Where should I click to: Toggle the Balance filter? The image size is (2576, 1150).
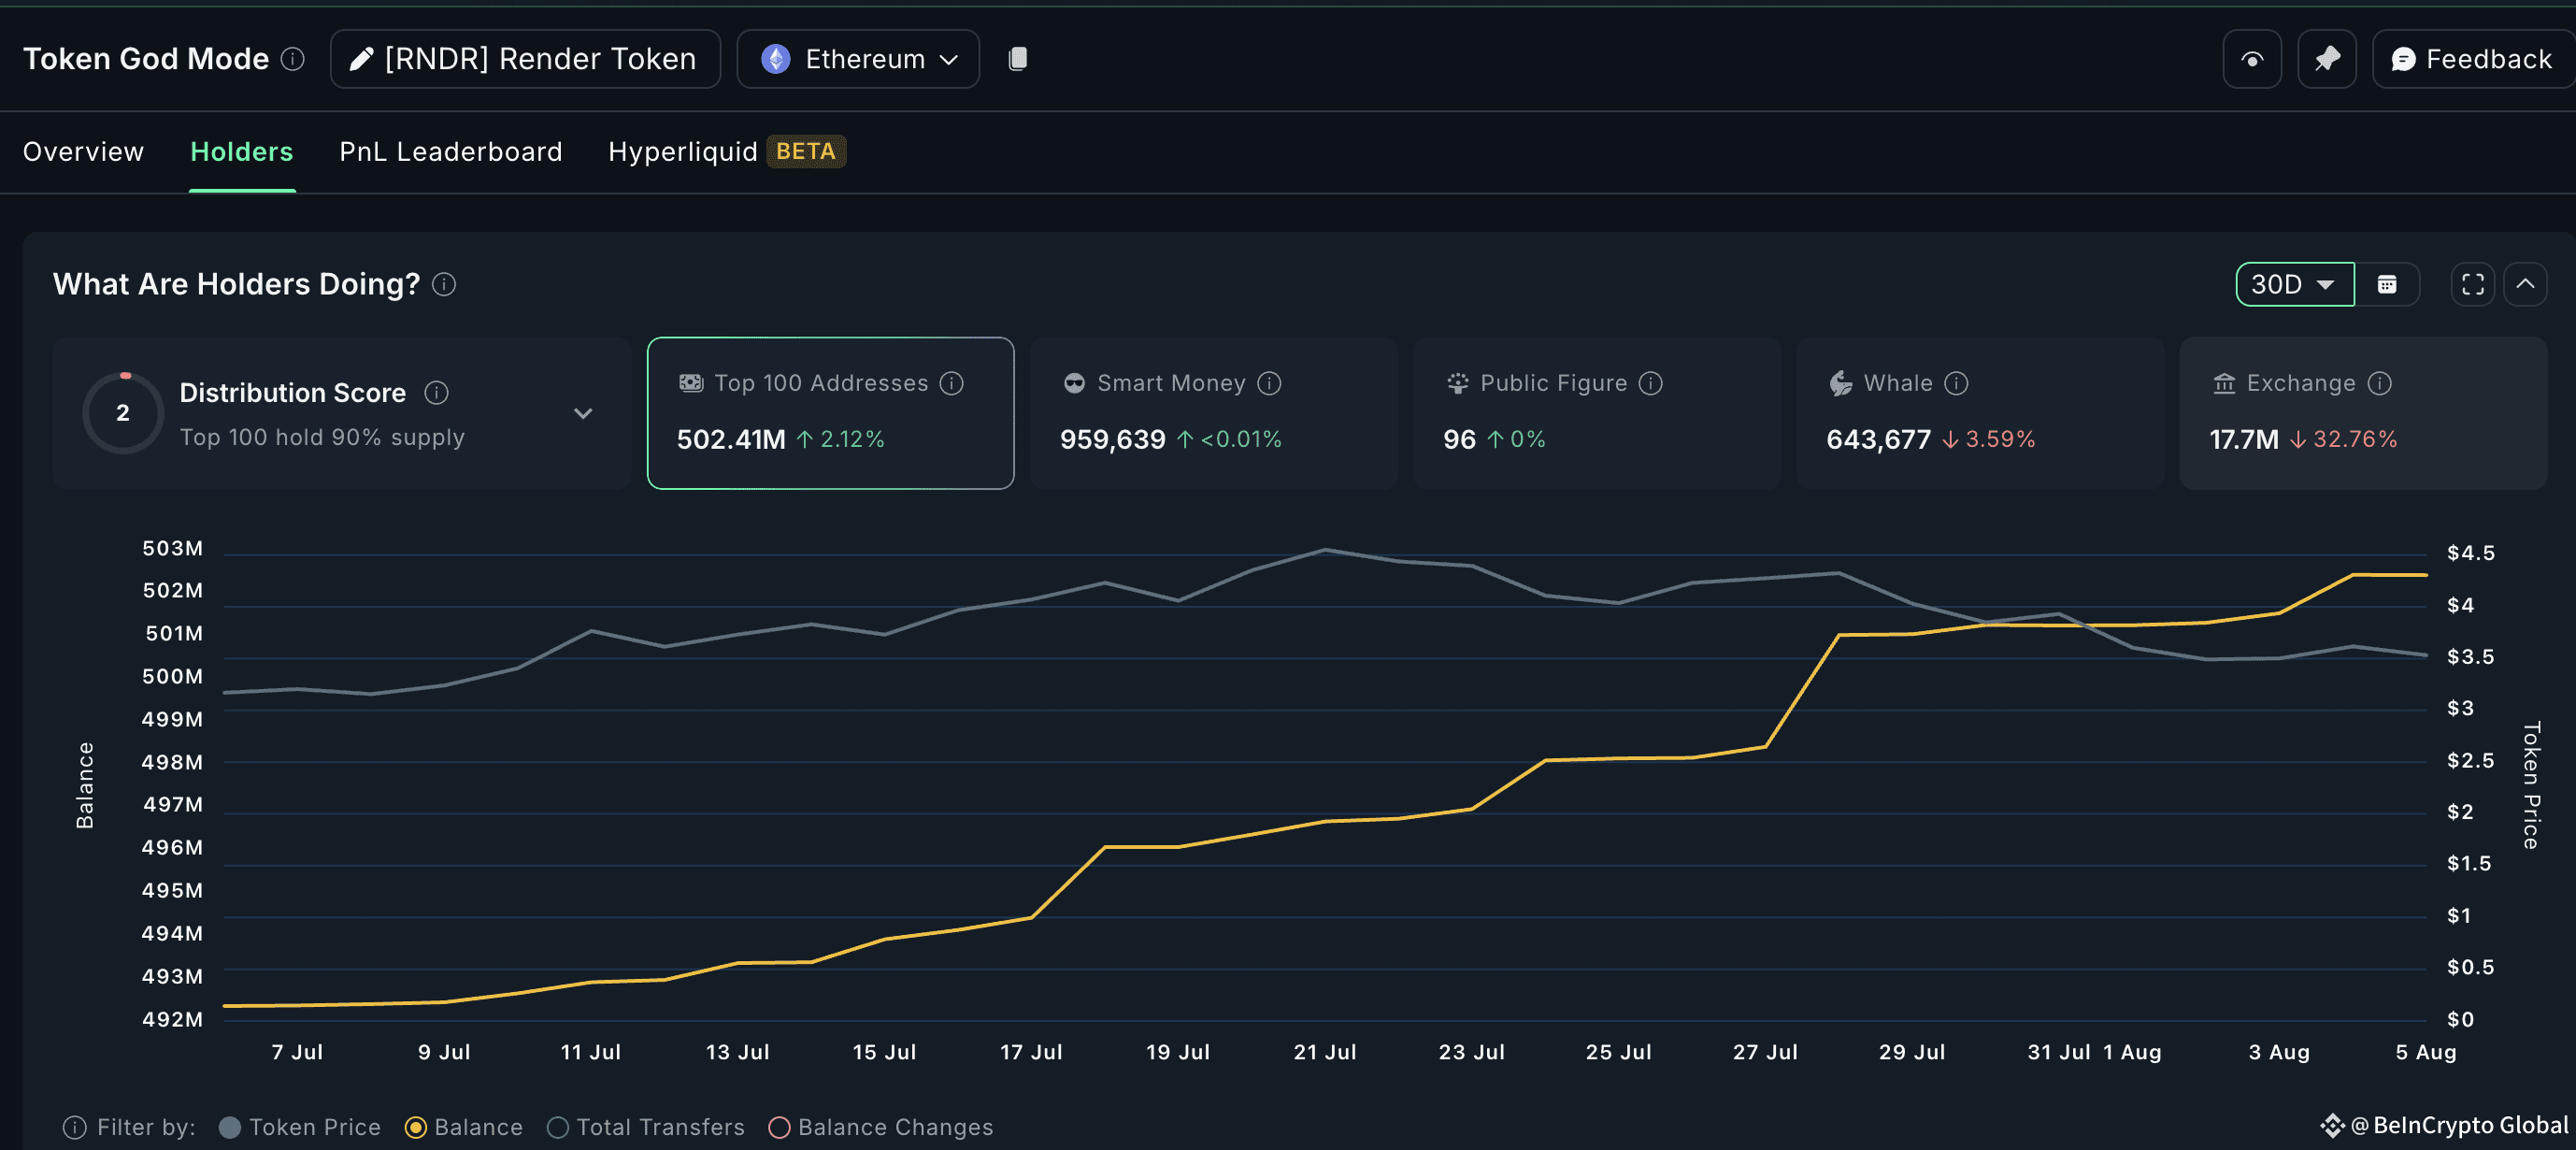coord(464,1127)
